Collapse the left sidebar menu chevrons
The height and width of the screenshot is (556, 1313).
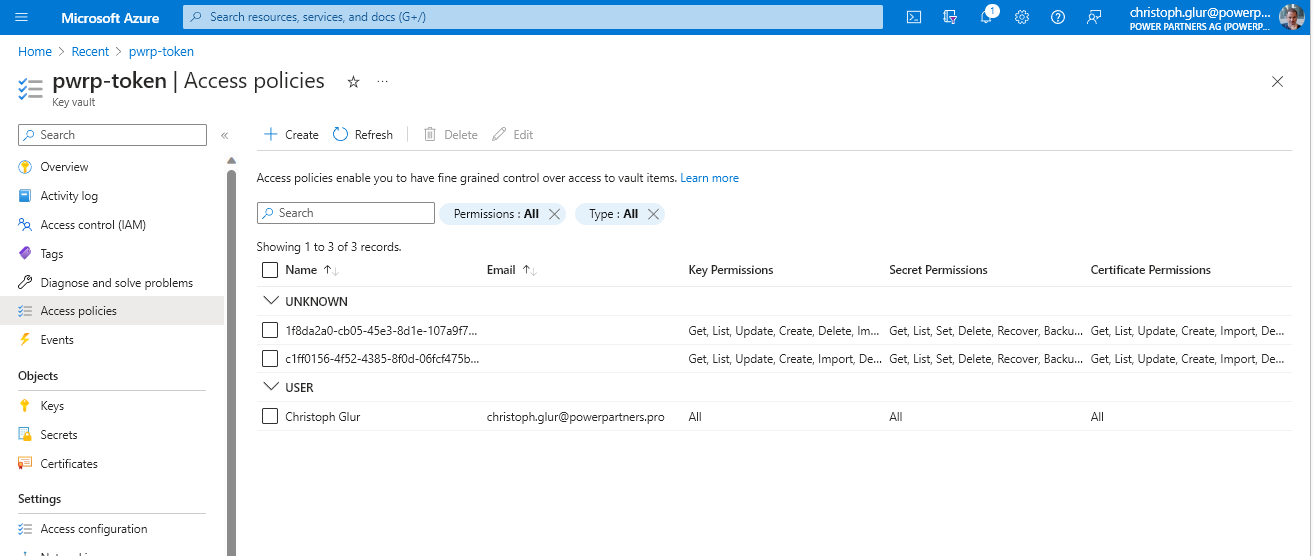tap(225, 135)
